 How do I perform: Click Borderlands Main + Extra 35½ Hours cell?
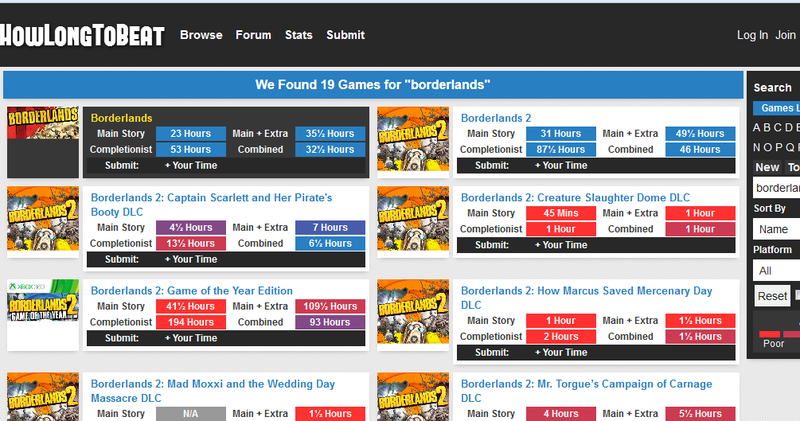click(330, 134)
